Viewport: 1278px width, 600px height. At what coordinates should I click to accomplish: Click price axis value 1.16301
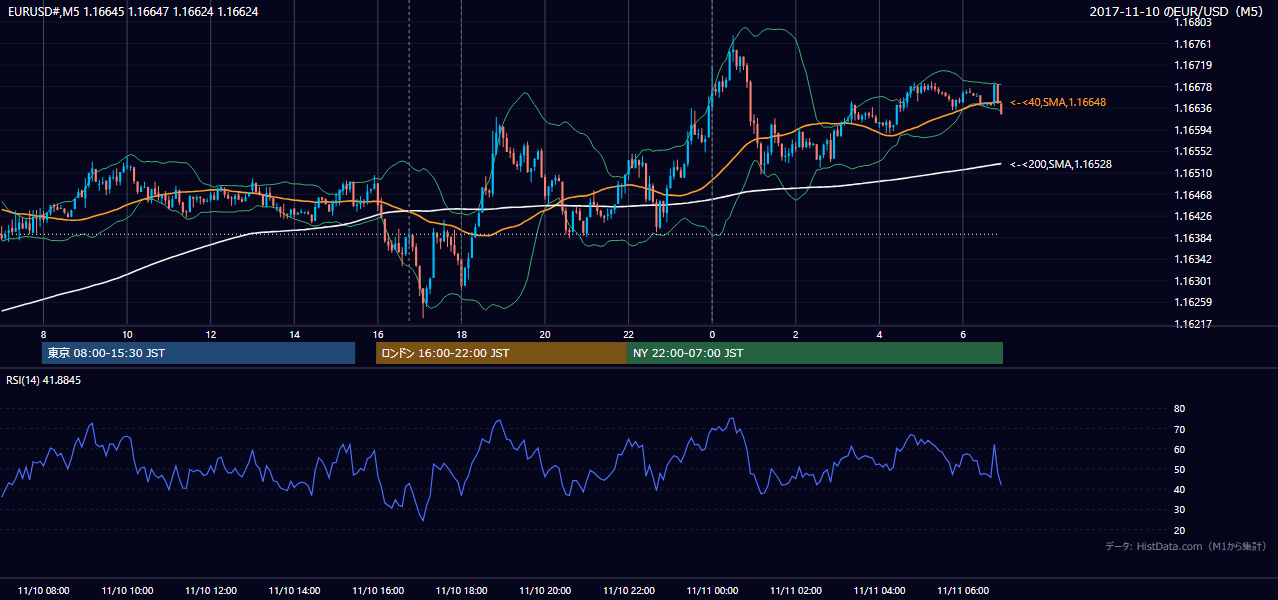[1193, 281]
